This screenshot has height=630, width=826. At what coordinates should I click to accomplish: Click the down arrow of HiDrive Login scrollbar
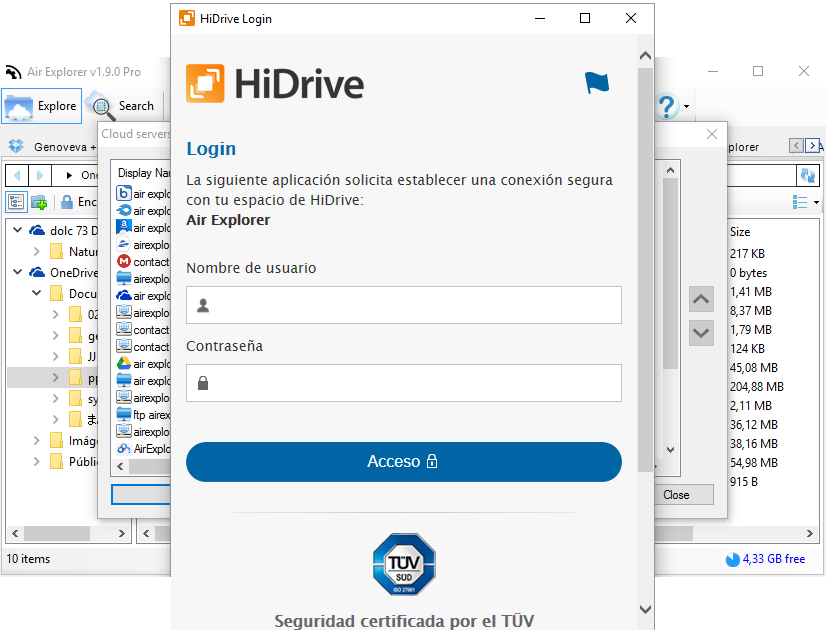point(645,609)
